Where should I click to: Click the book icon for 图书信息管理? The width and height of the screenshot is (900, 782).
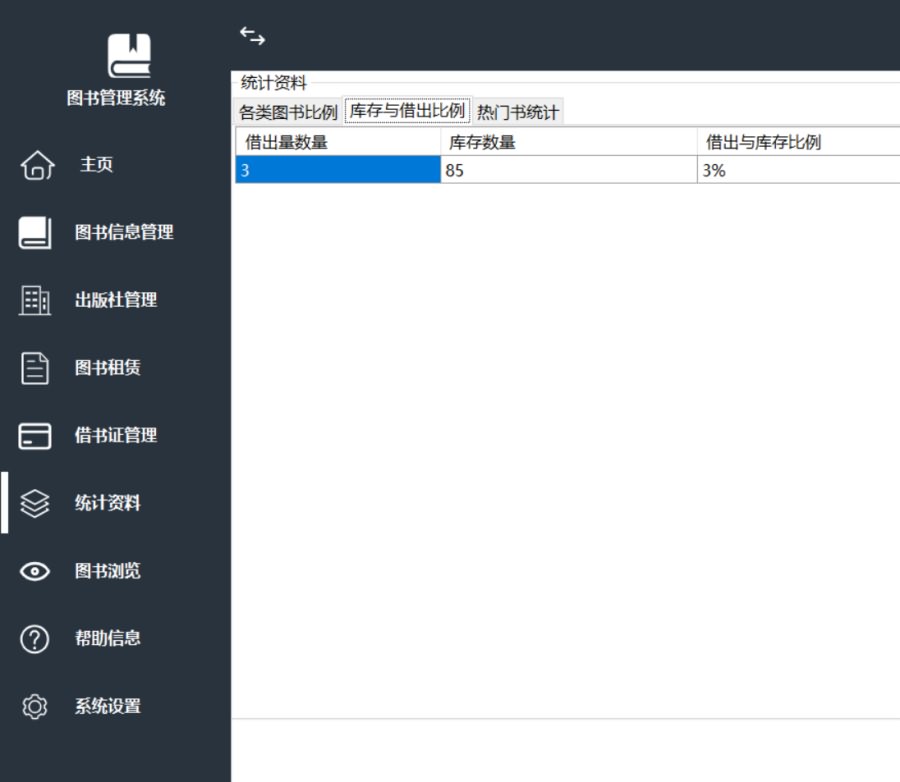click(x=35, y=233)
